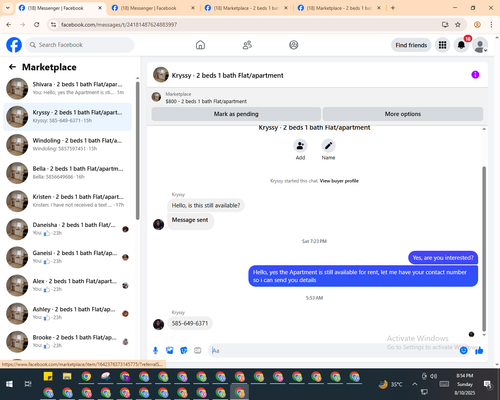Click the conversation list scrollbar
The image size is (500, 400).
coord(137,150)
